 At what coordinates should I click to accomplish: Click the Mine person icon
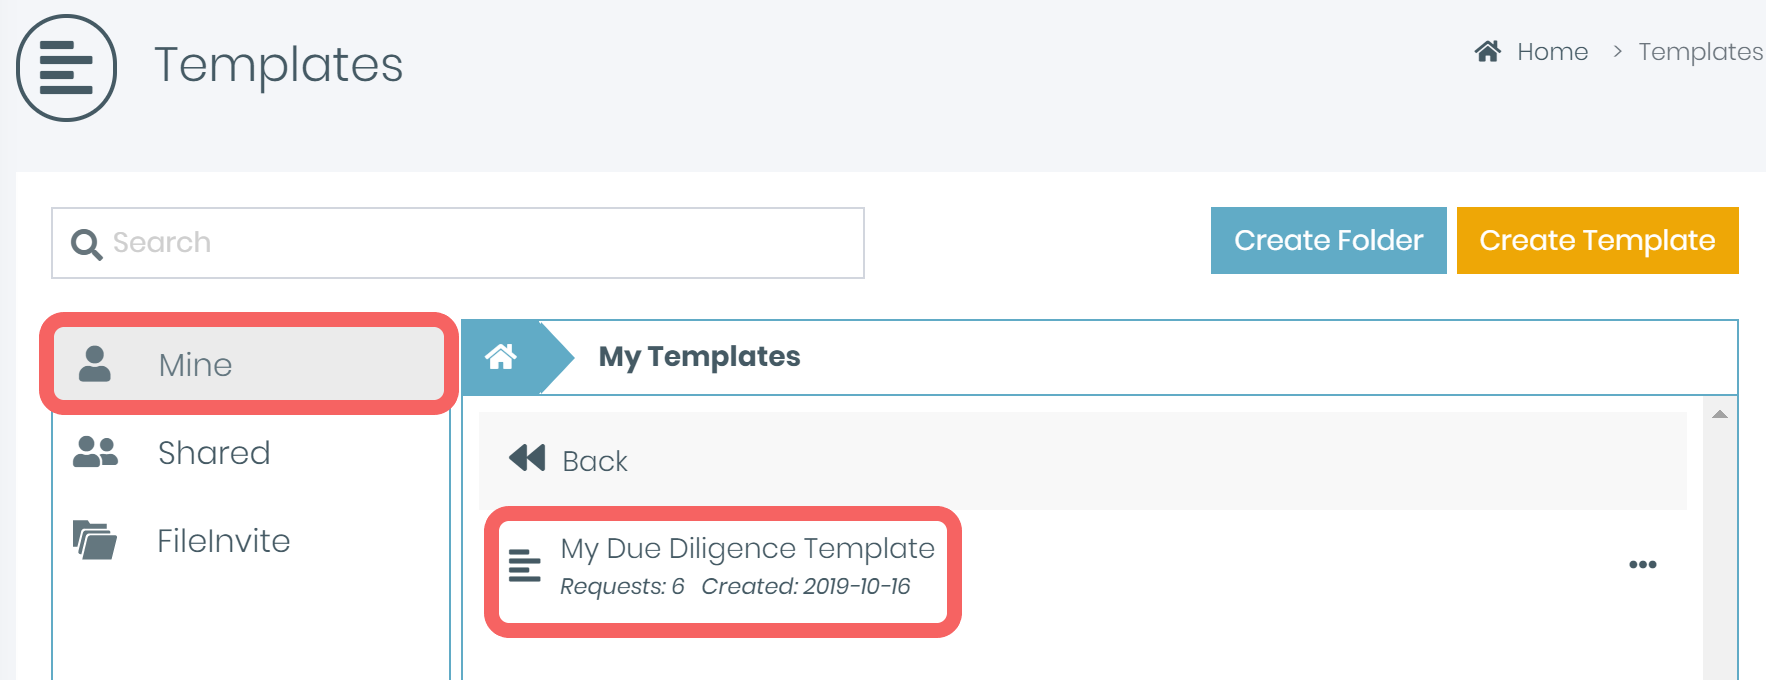point(95,364)
